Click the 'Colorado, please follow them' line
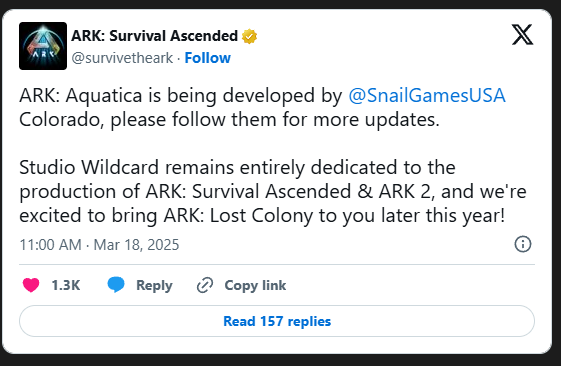561x366 pixels. pos(229,119)
